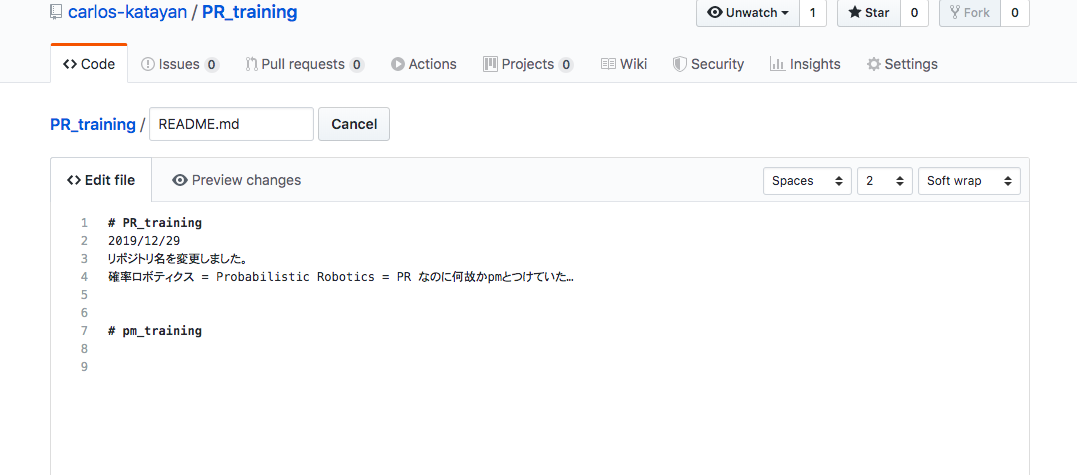Open the indent size 2 dropdown

coord(885,181)
